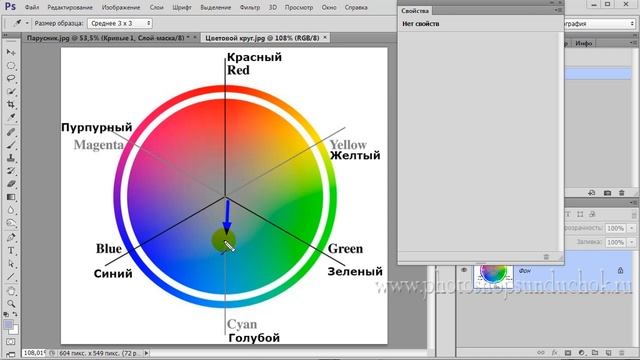Open the Справка menu
640x360 pixels.
[356, 7]
